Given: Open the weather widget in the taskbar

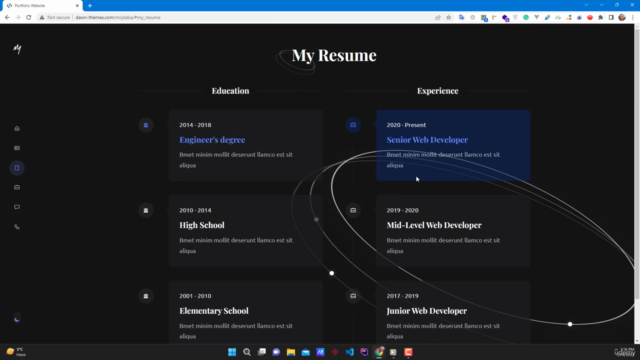Looking at the screenshot, I should click(x=16, y=352).
